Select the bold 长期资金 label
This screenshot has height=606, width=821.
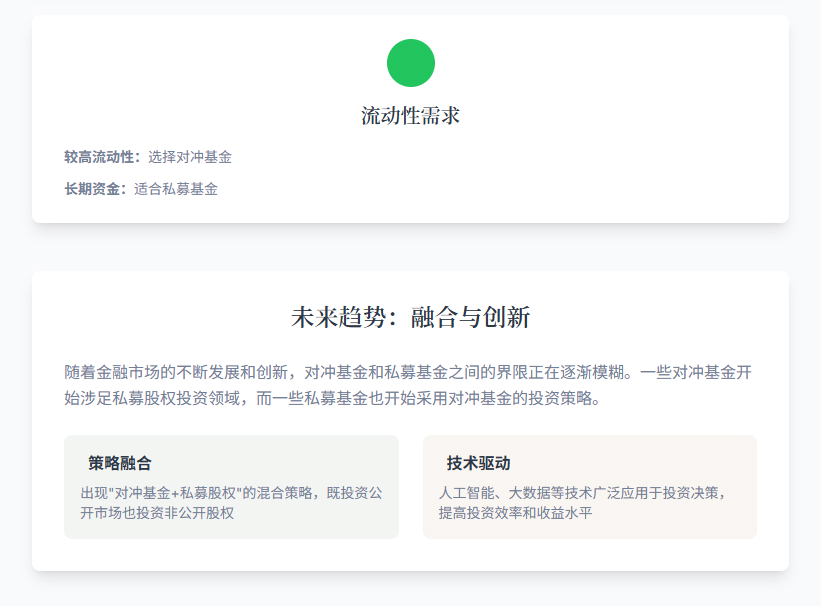tap(94, 188)
